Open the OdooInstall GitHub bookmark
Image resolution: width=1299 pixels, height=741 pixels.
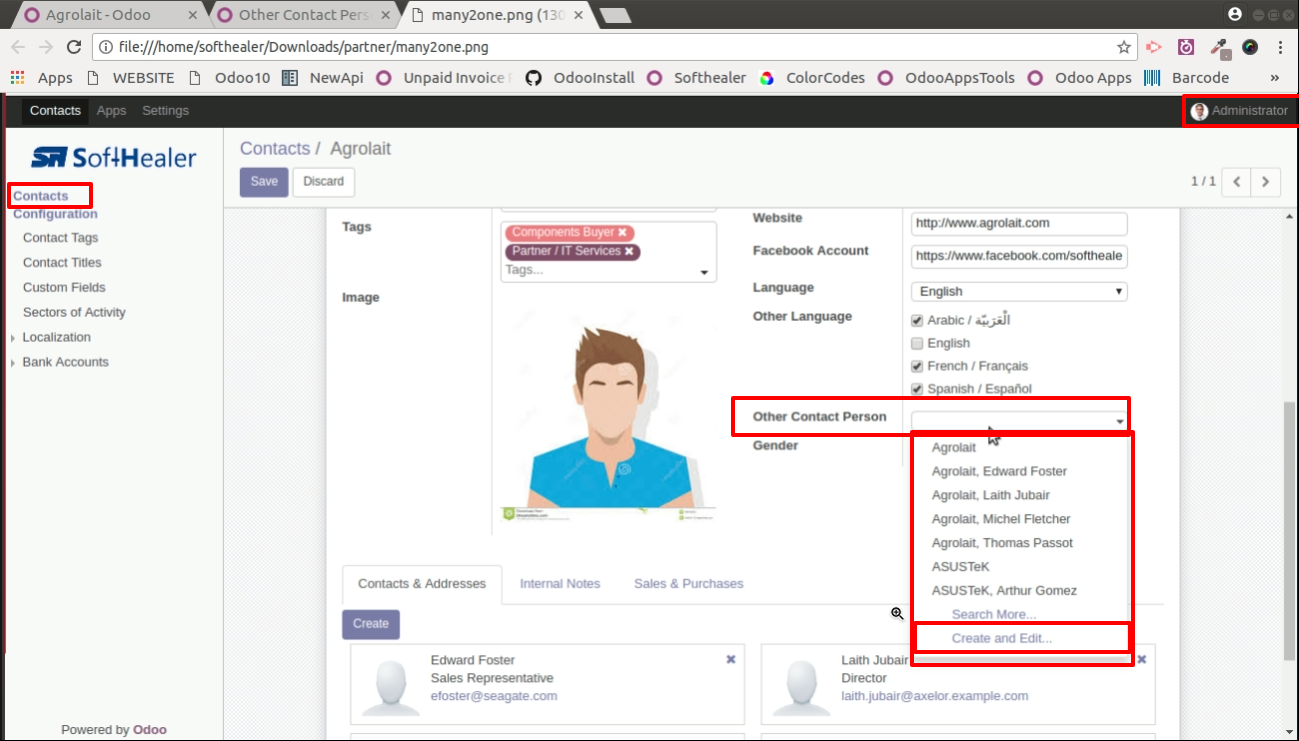pyautogui.click(x=580, y=78)
